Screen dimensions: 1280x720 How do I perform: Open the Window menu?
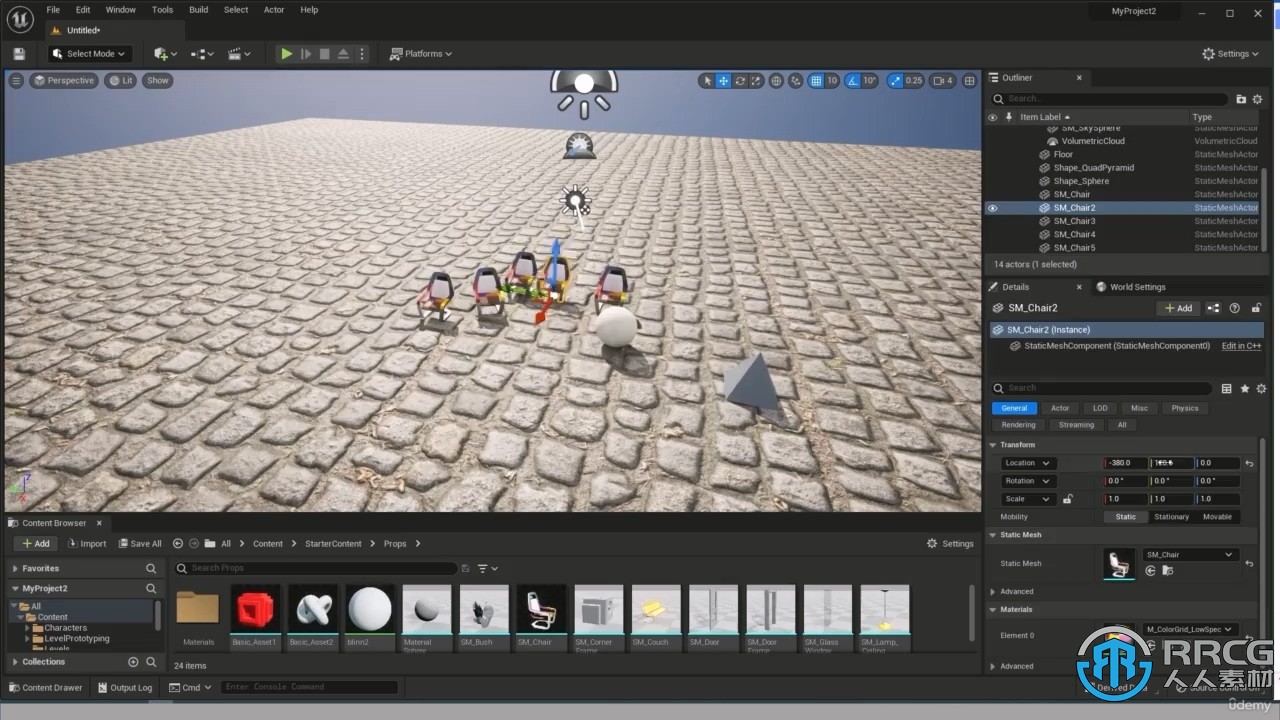[x=121, y=10]
